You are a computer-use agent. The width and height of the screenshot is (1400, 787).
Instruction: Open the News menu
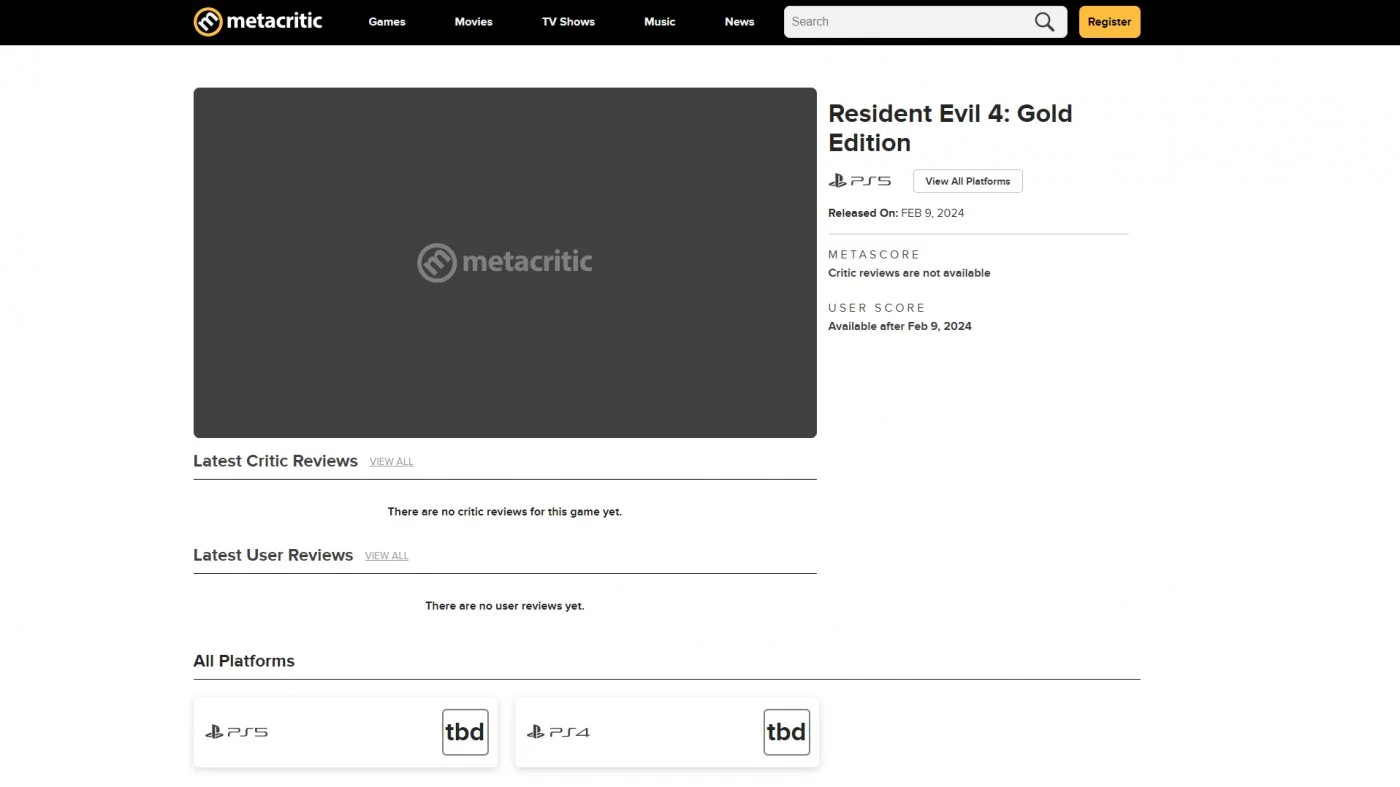click(740, 22)
